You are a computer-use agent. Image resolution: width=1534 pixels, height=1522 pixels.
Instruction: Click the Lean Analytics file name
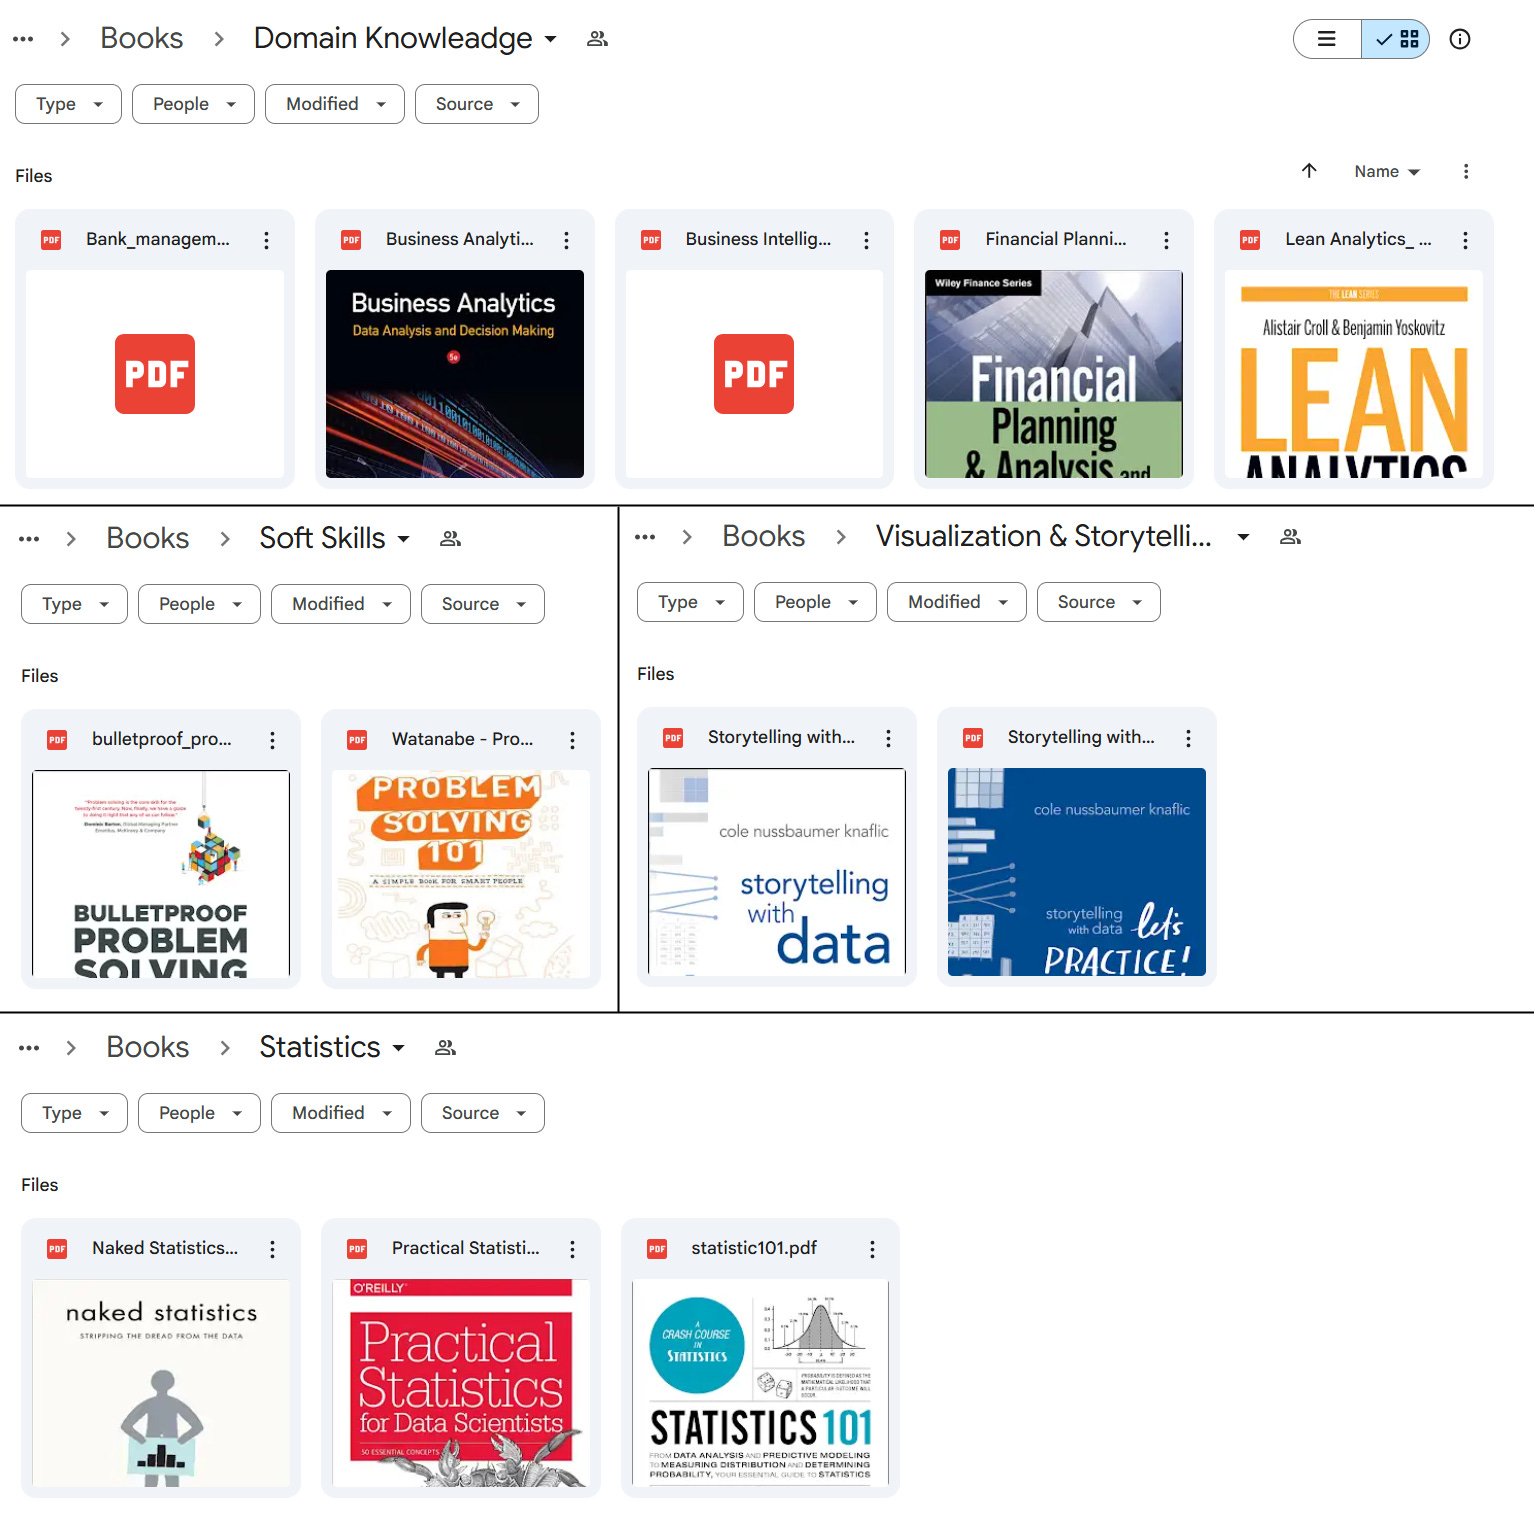[x=1358, y=239]
